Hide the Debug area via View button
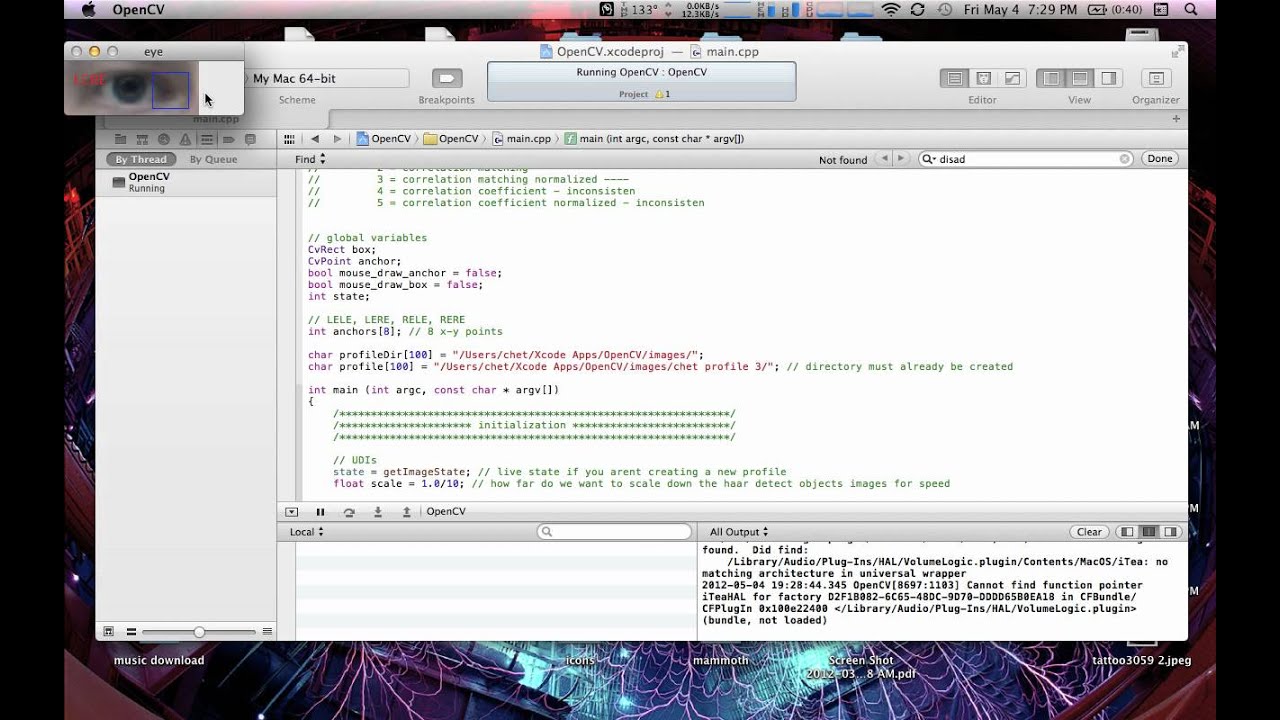The height and width of the screenshot is (720, 1280). coord(1080,78)
